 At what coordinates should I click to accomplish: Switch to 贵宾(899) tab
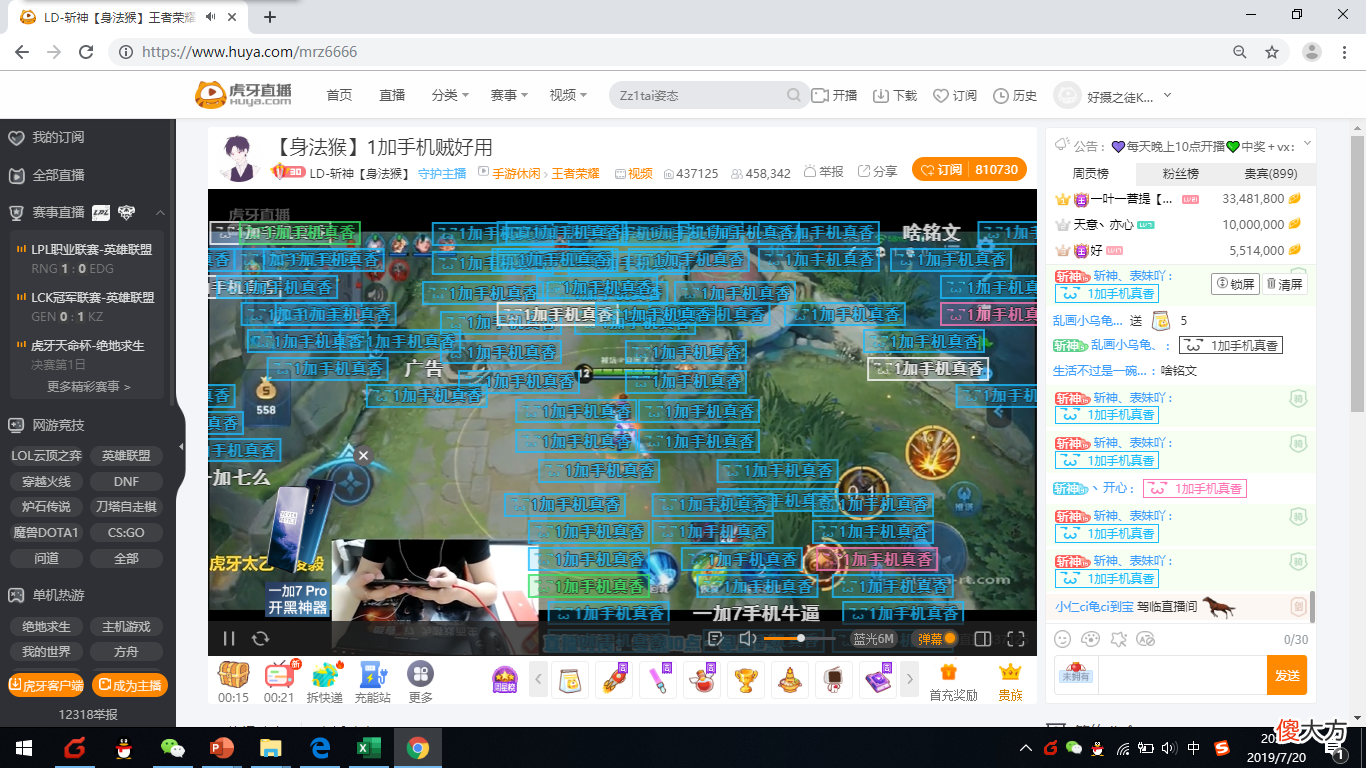click(1270, 173)
